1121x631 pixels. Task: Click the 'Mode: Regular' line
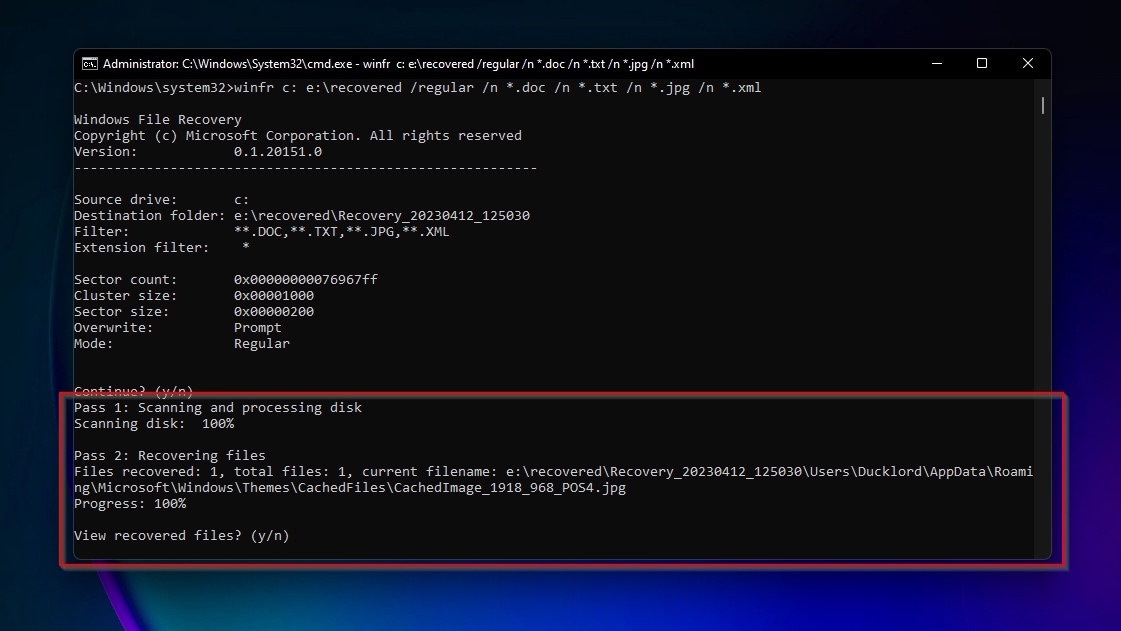tap(182, 344)
